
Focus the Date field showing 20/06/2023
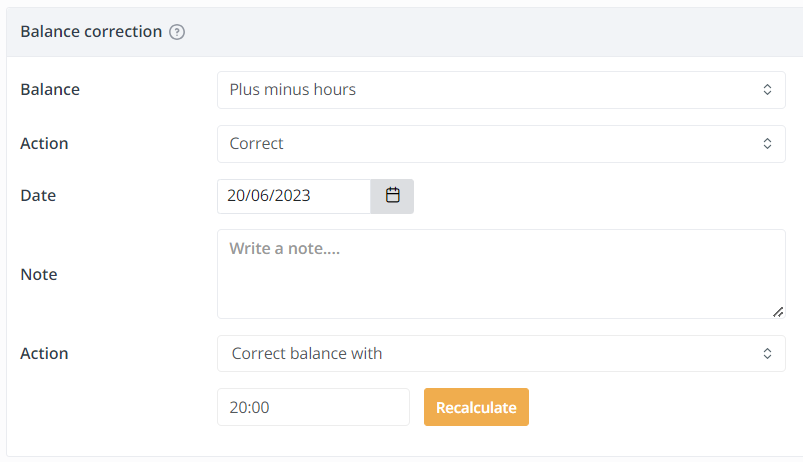pos(293,196)
